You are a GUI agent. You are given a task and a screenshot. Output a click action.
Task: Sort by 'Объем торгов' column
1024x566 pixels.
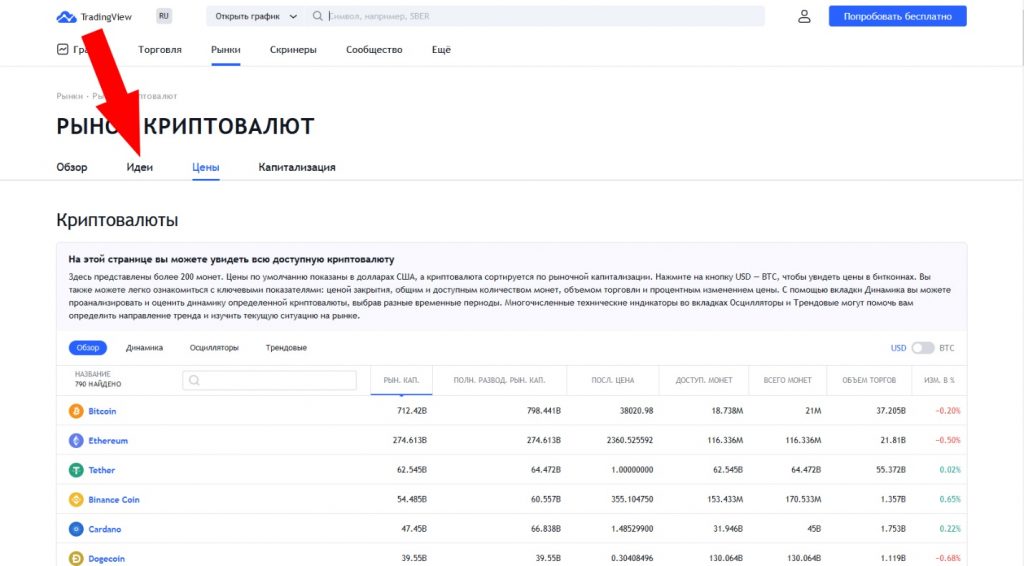click(869, 380)
